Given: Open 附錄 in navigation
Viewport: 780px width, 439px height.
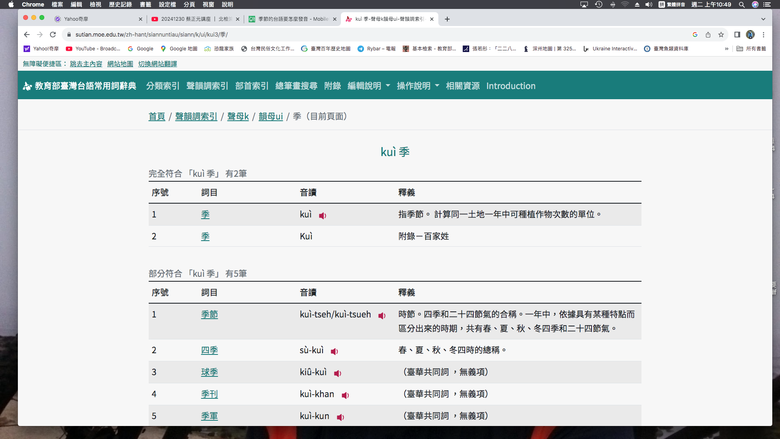Looking at the screenshot, I should point(332,86).
